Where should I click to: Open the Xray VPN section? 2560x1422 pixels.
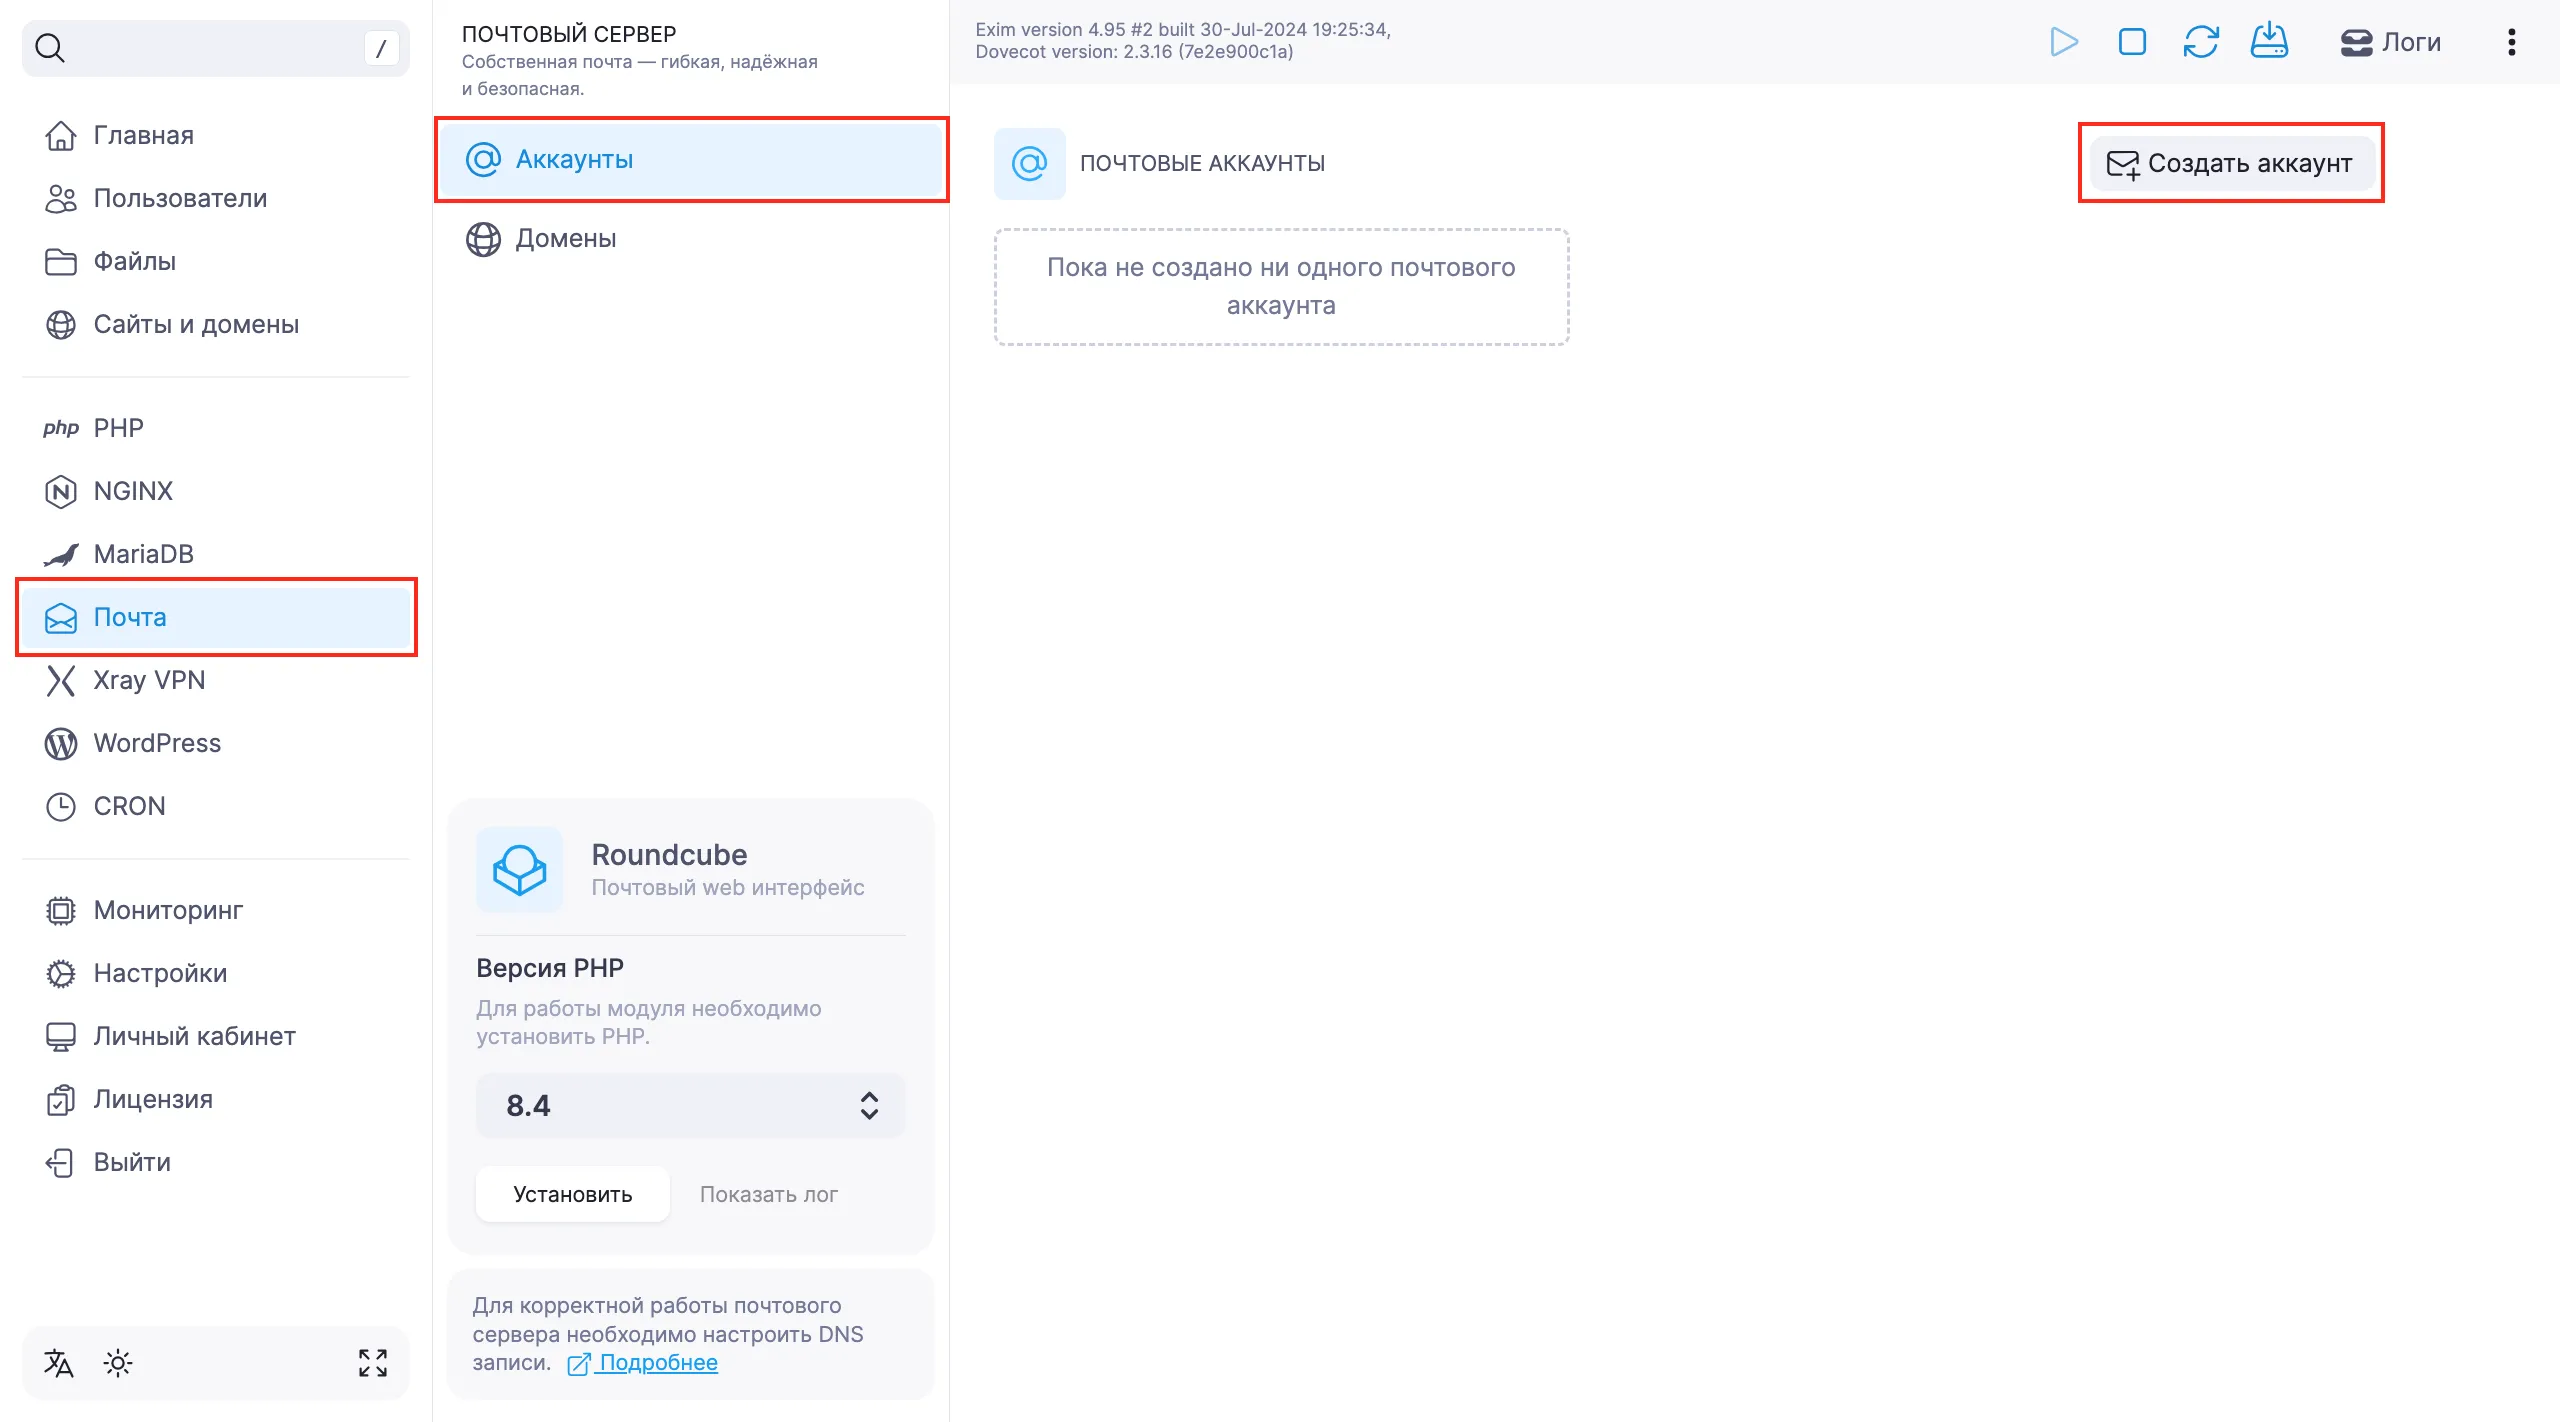[149, 680]
